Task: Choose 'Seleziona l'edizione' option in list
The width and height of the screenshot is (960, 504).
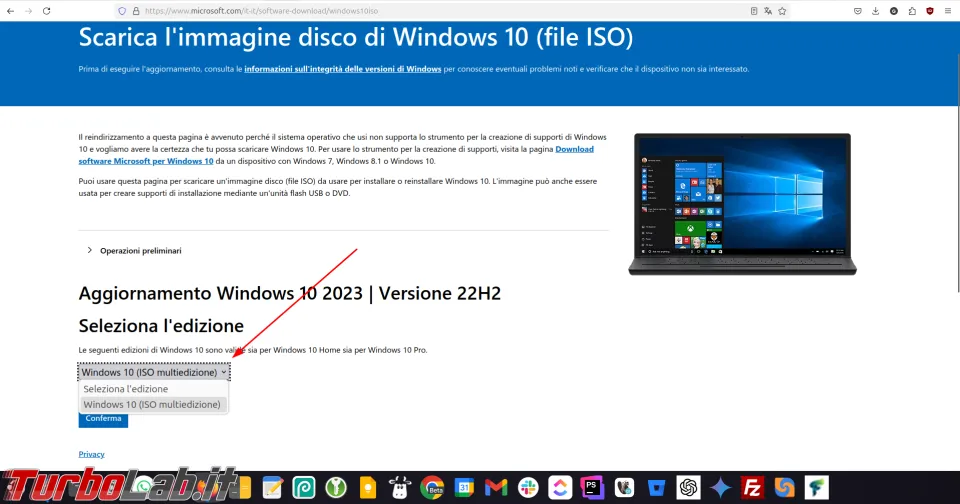Action: pyautogui.click(x=154, y=389)
